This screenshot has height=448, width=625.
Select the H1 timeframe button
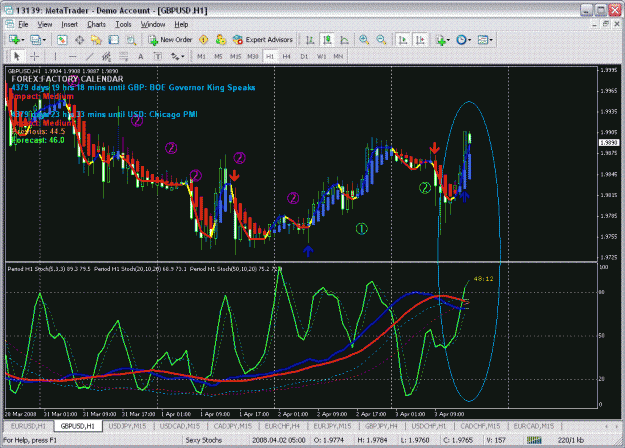click(270, 57)
